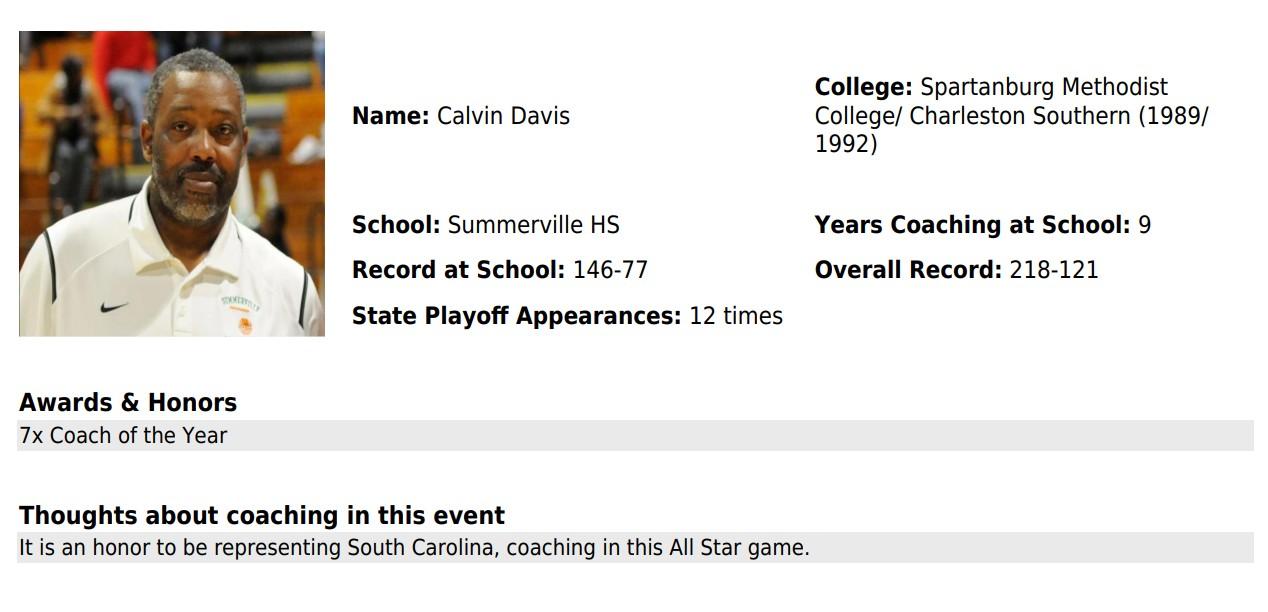Click the 7x Coach of the Year row
Image resolution: width=1268 pixels, height=612 pixels.
[635, 436]
